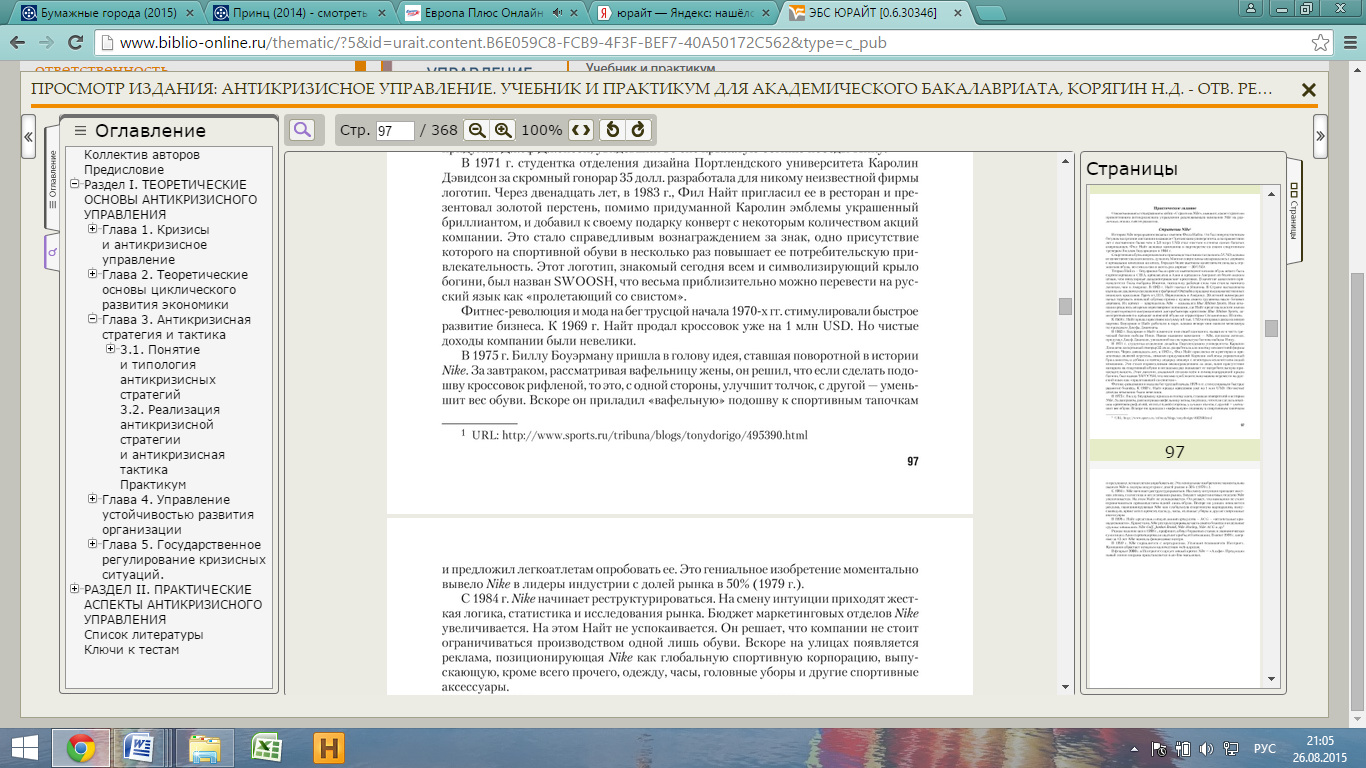Open Chrome from the taskbar
Screen dimensions: 1366x768
80,748
